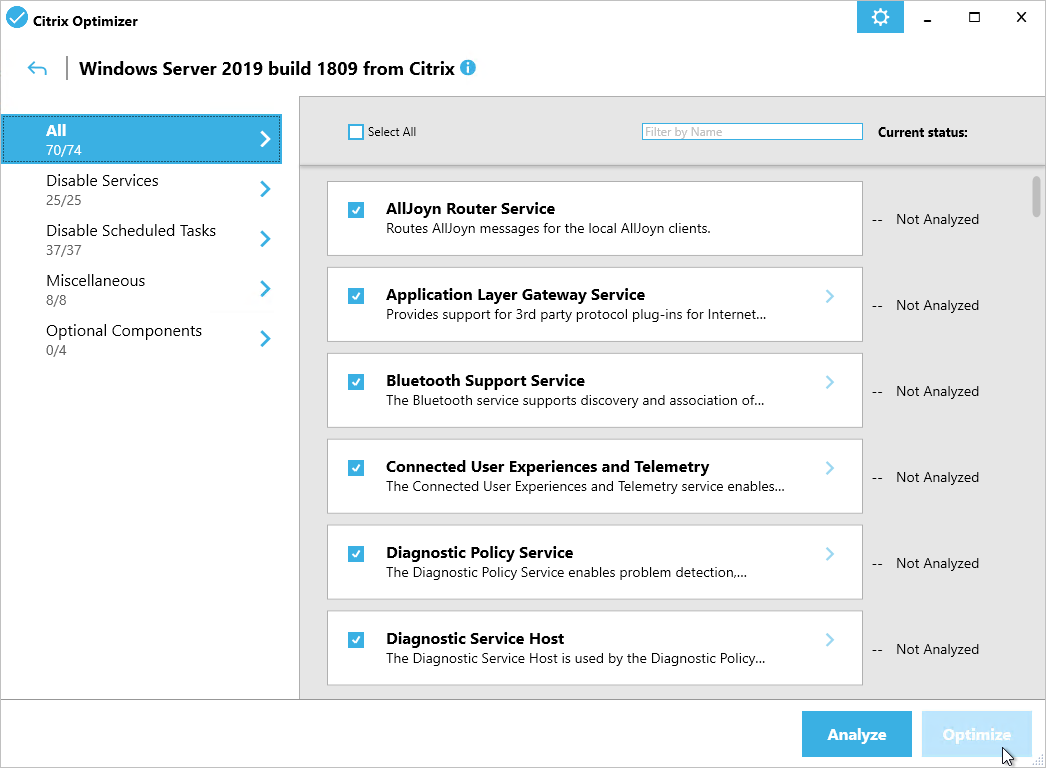This screenshot has width=1046, height=768.
Task: Select the Miscellaneous category
Action: (x=141, y=289)
